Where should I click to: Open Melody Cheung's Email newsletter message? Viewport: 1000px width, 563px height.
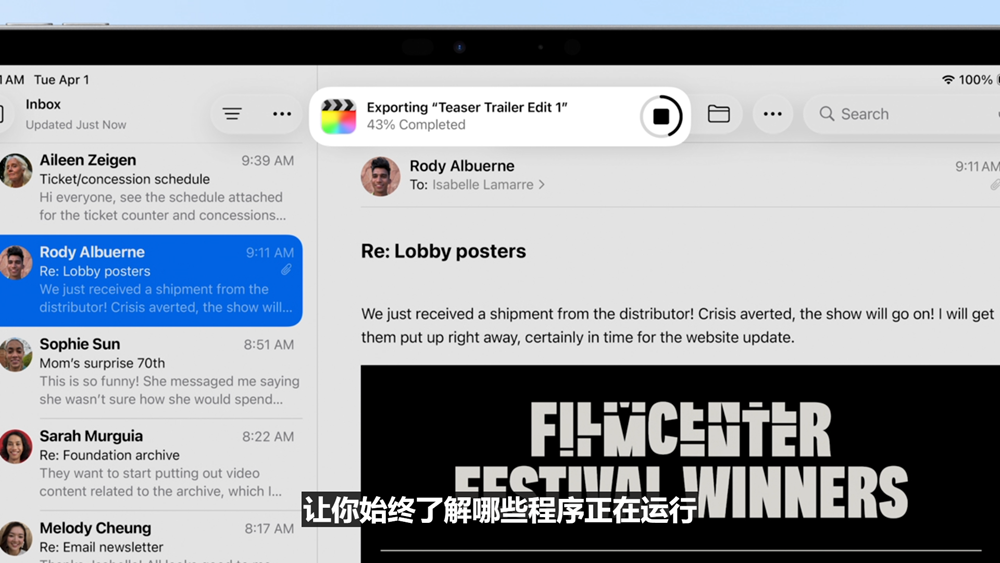pos(151,539)
